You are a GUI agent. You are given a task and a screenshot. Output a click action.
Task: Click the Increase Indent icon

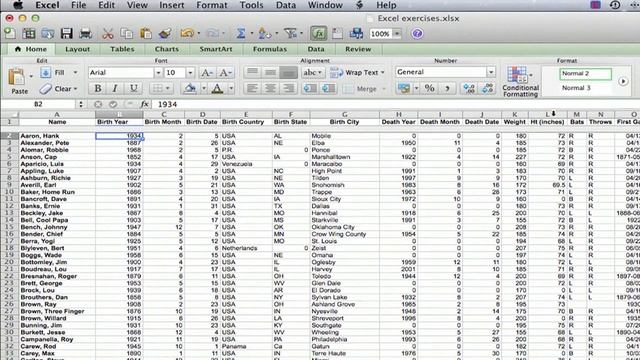[328, 88]
